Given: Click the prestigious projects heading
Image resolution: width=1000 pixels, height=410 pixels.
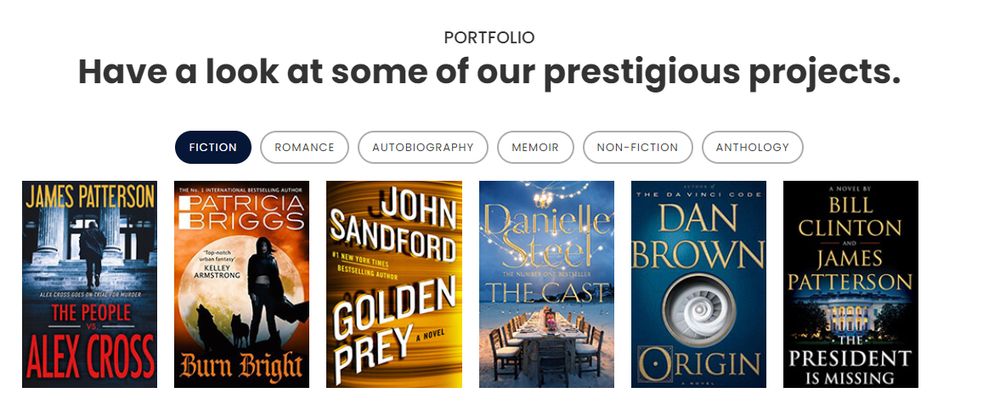Looking at the screenshot, I should pos(489,71).
